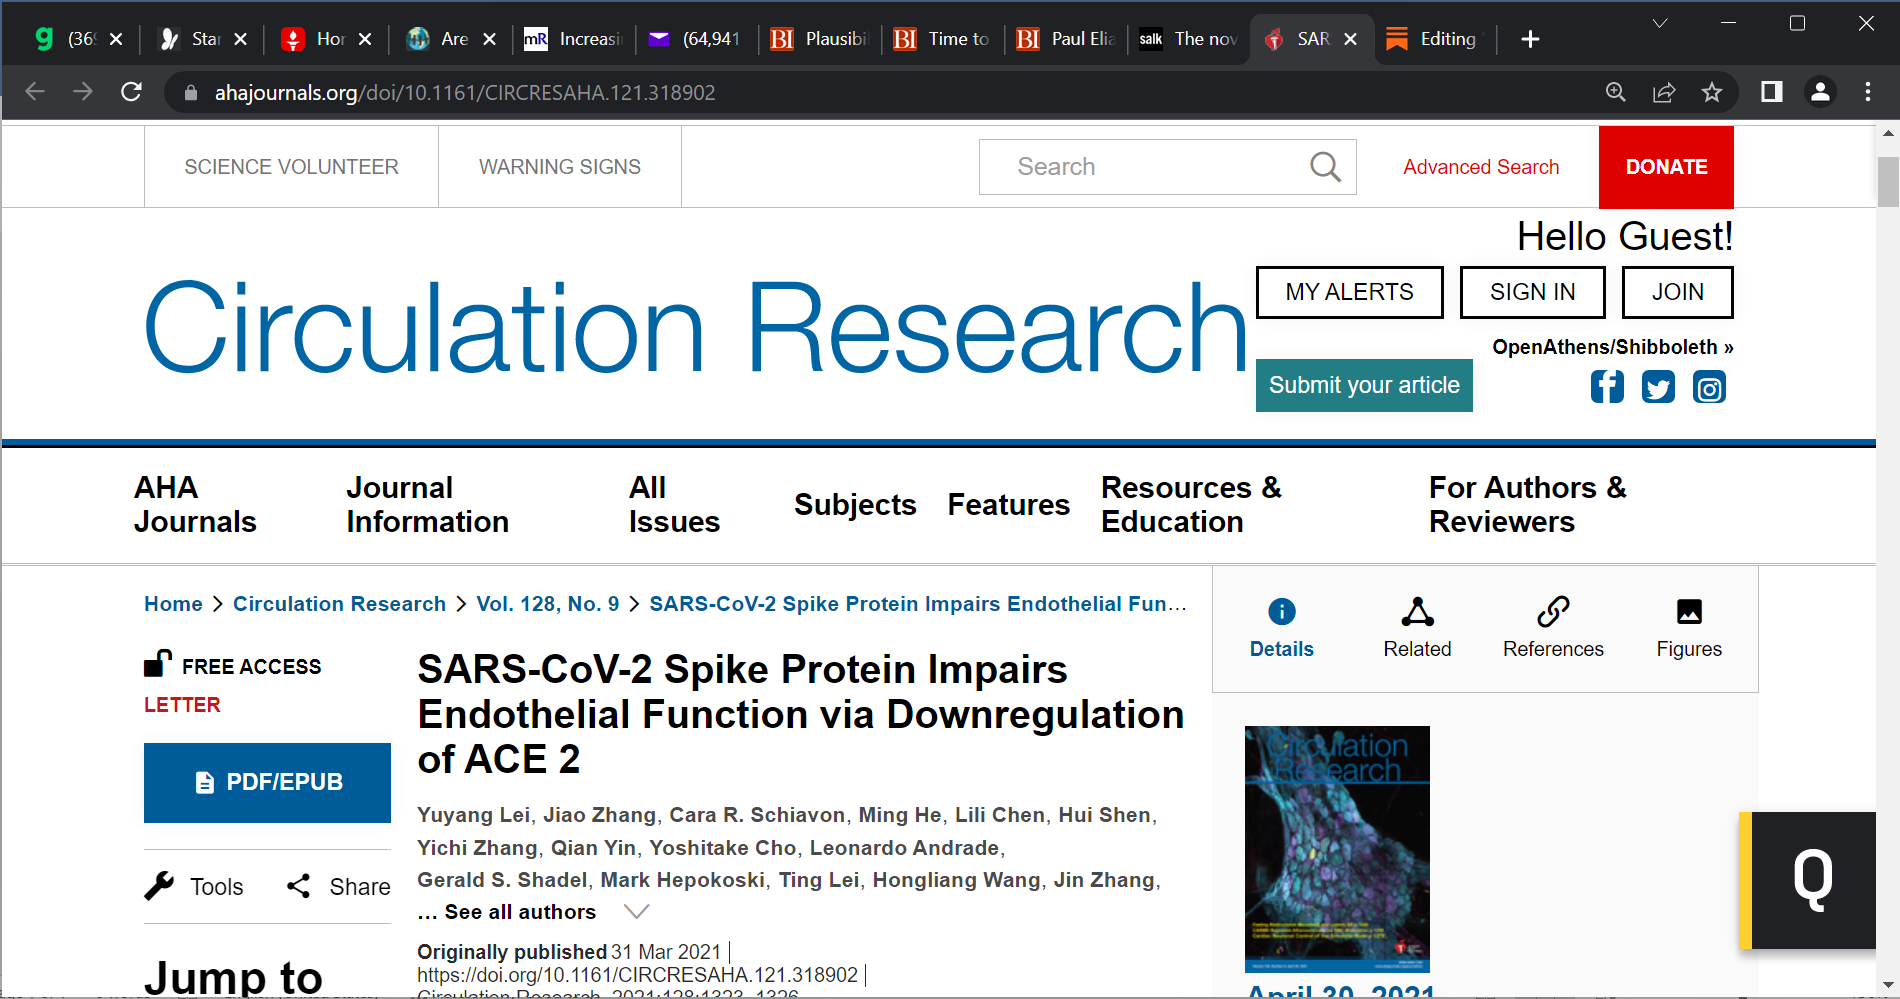Switch to The nov salk tab

pos(1189,39)
